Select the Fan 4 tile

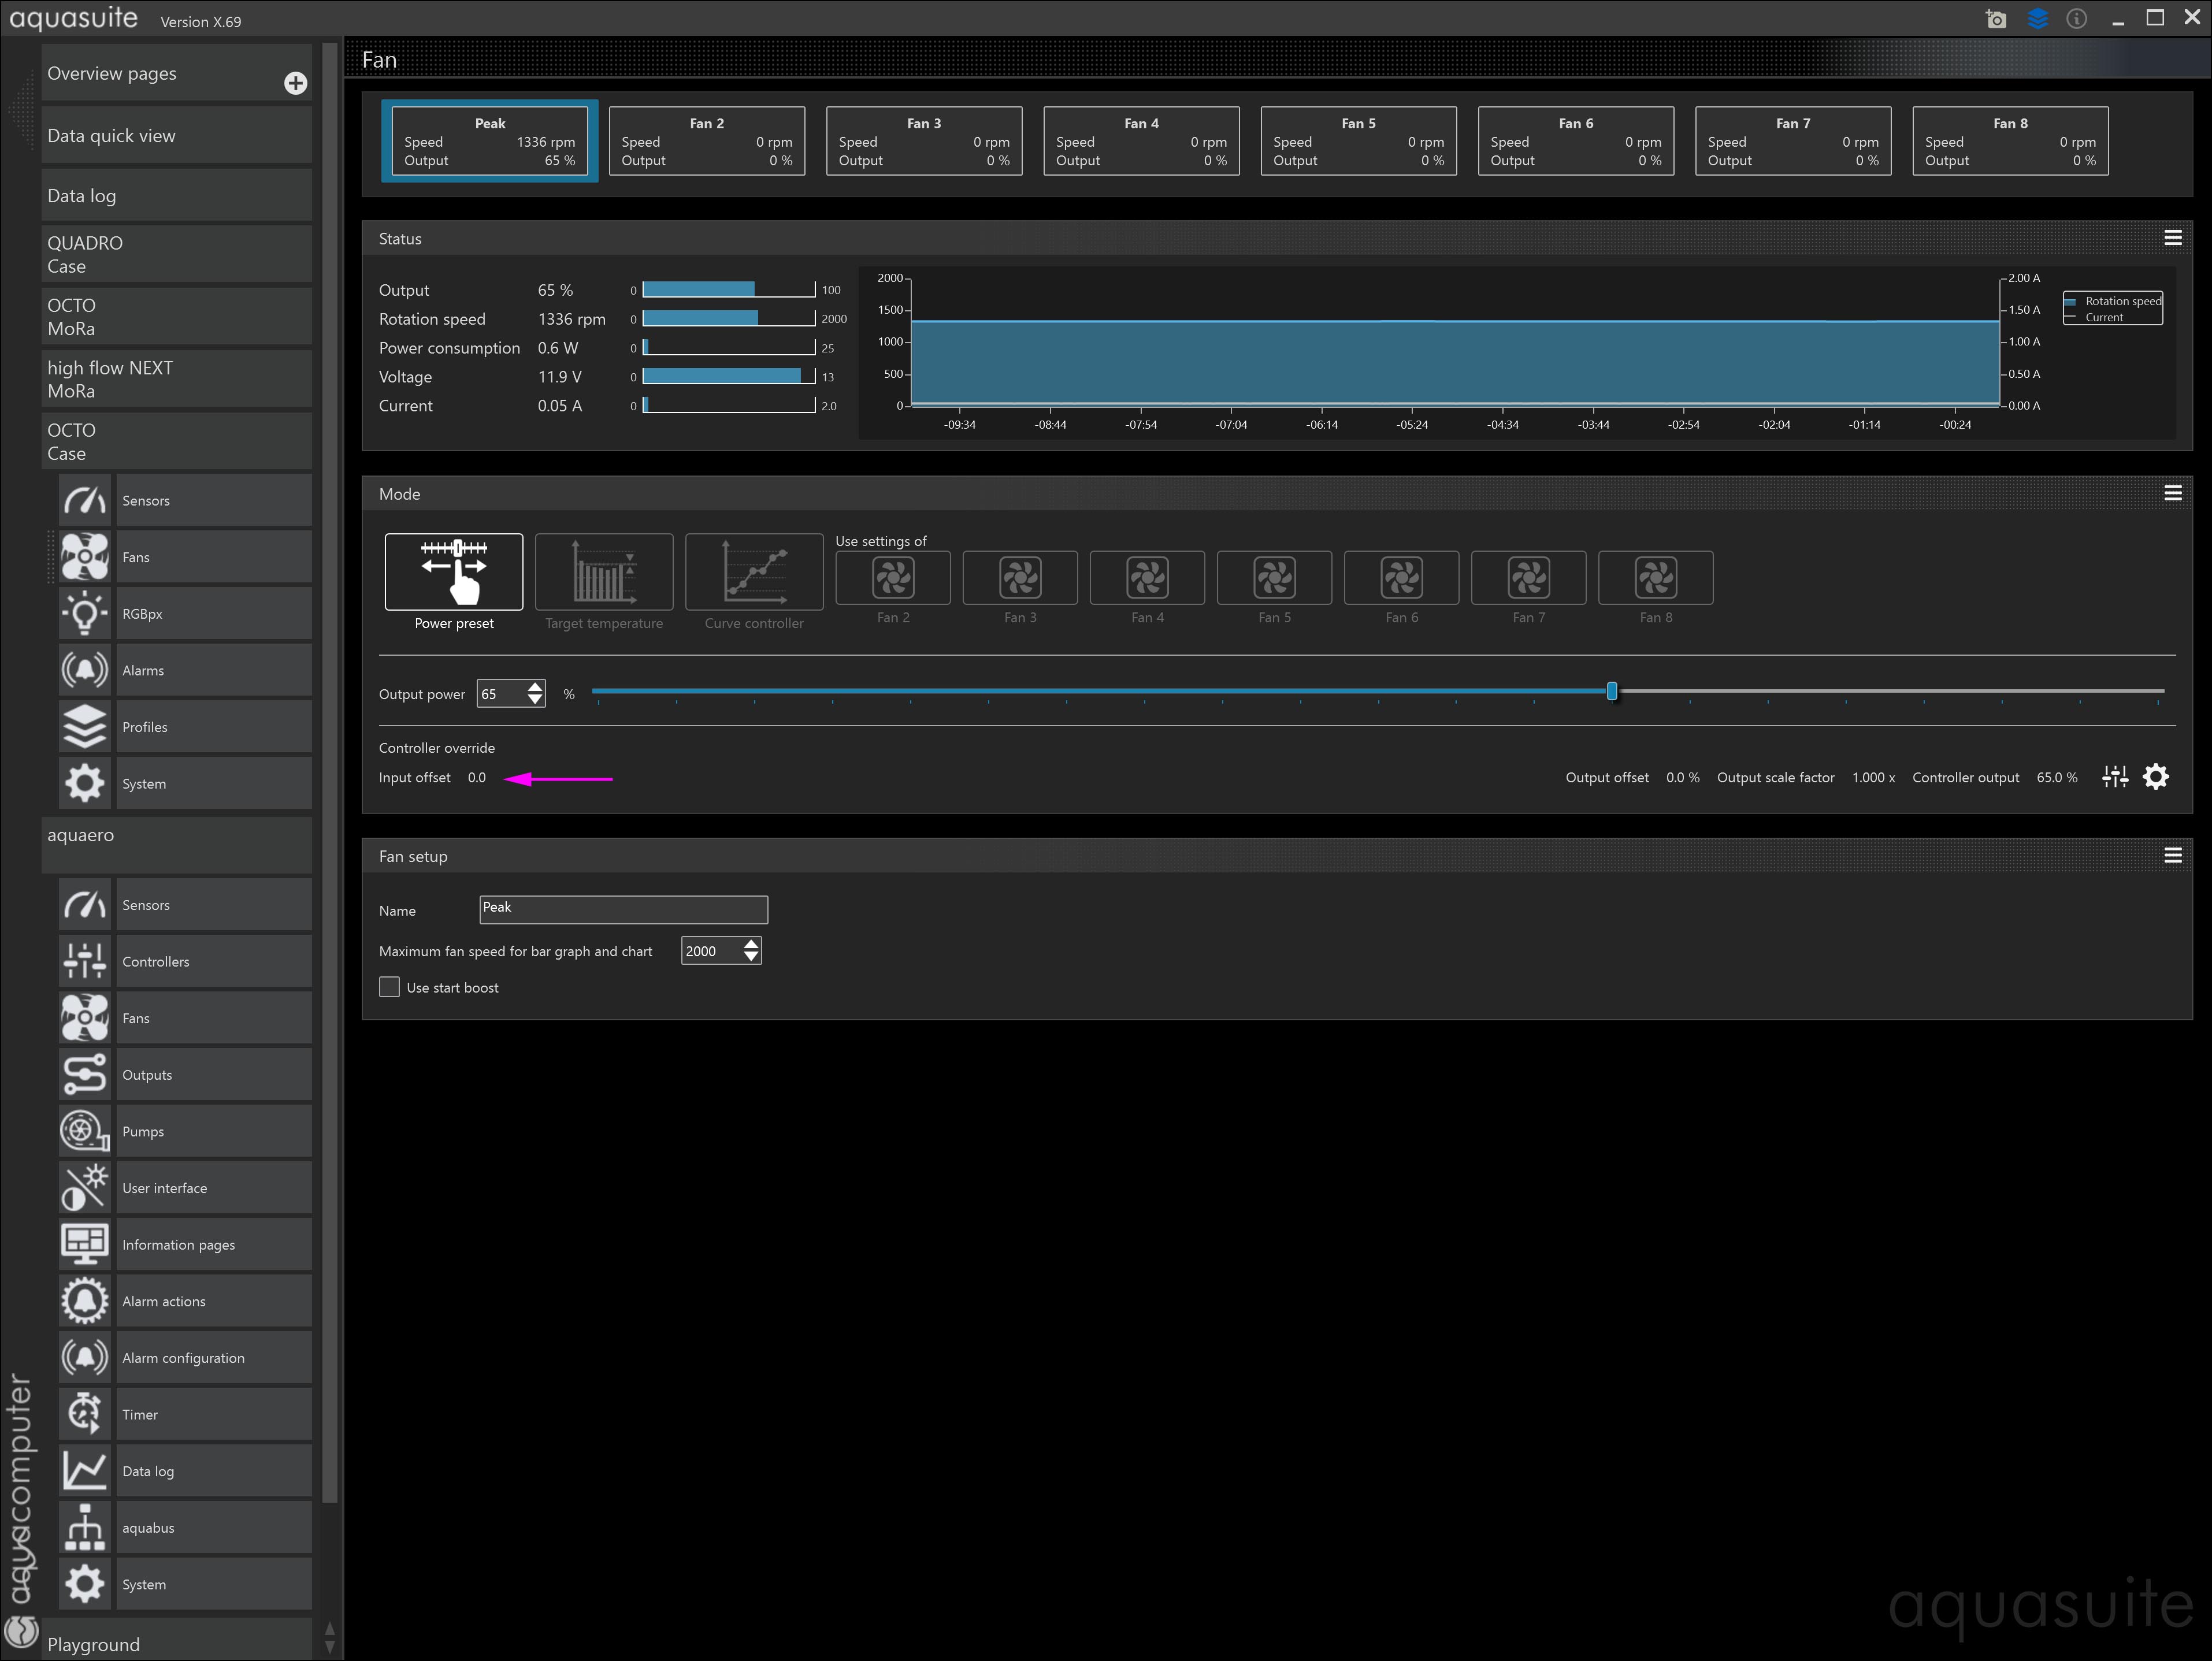coord(1141,141)
